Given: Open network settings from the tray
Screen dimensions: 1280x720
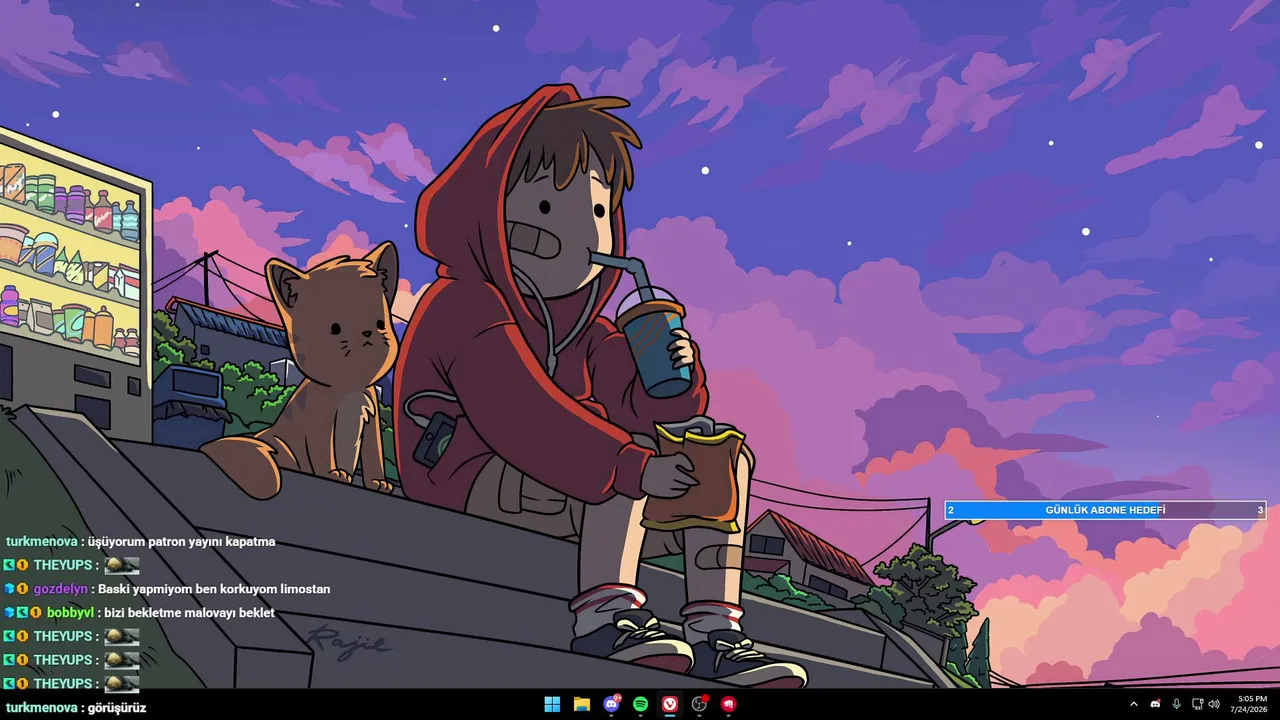Looking at the screenshot, I should (1198, 704).
